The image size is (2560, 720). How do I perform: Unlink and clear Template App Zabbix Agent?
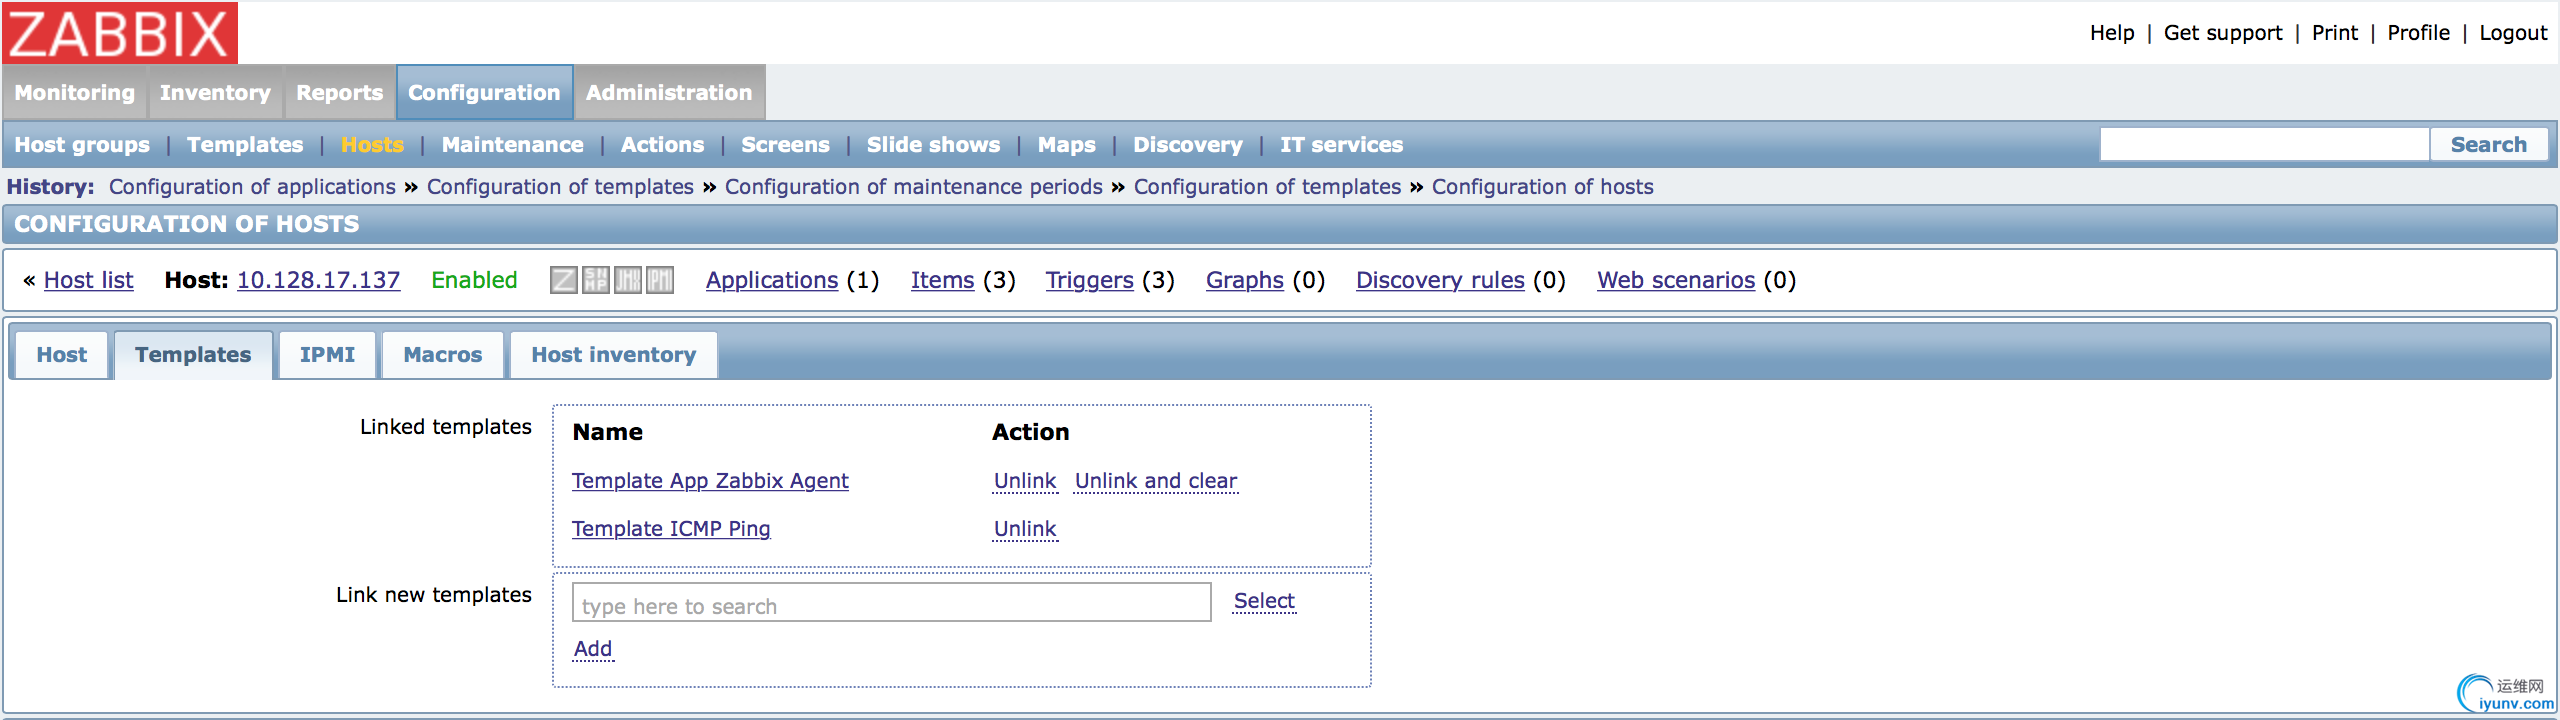click(x=1156, y=481)
